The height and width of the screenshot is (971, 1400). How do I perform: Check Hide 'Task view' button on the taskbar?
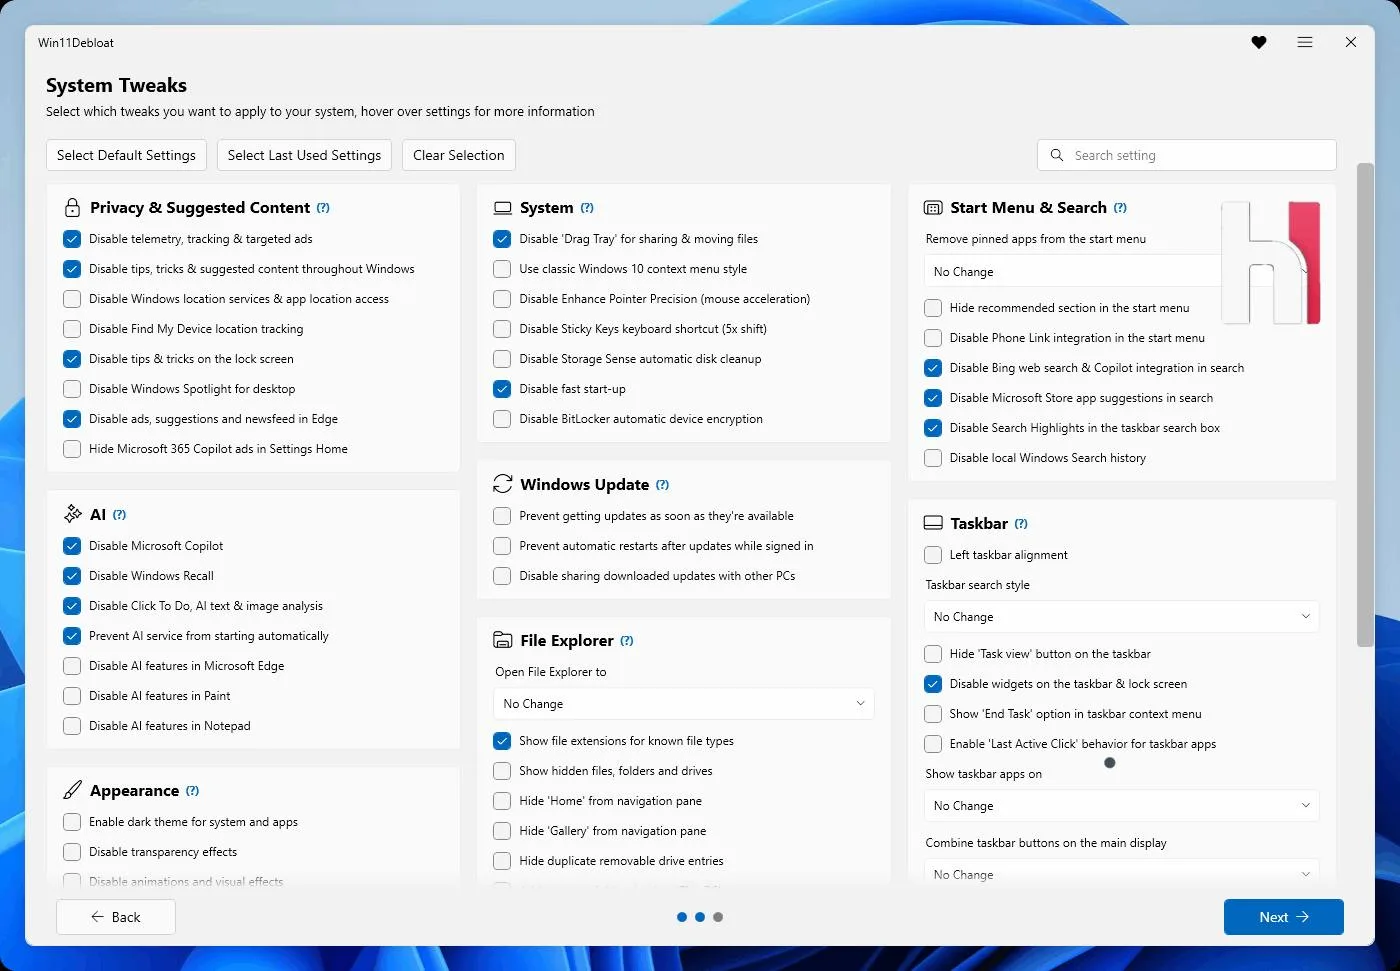[x=933, y=654]
